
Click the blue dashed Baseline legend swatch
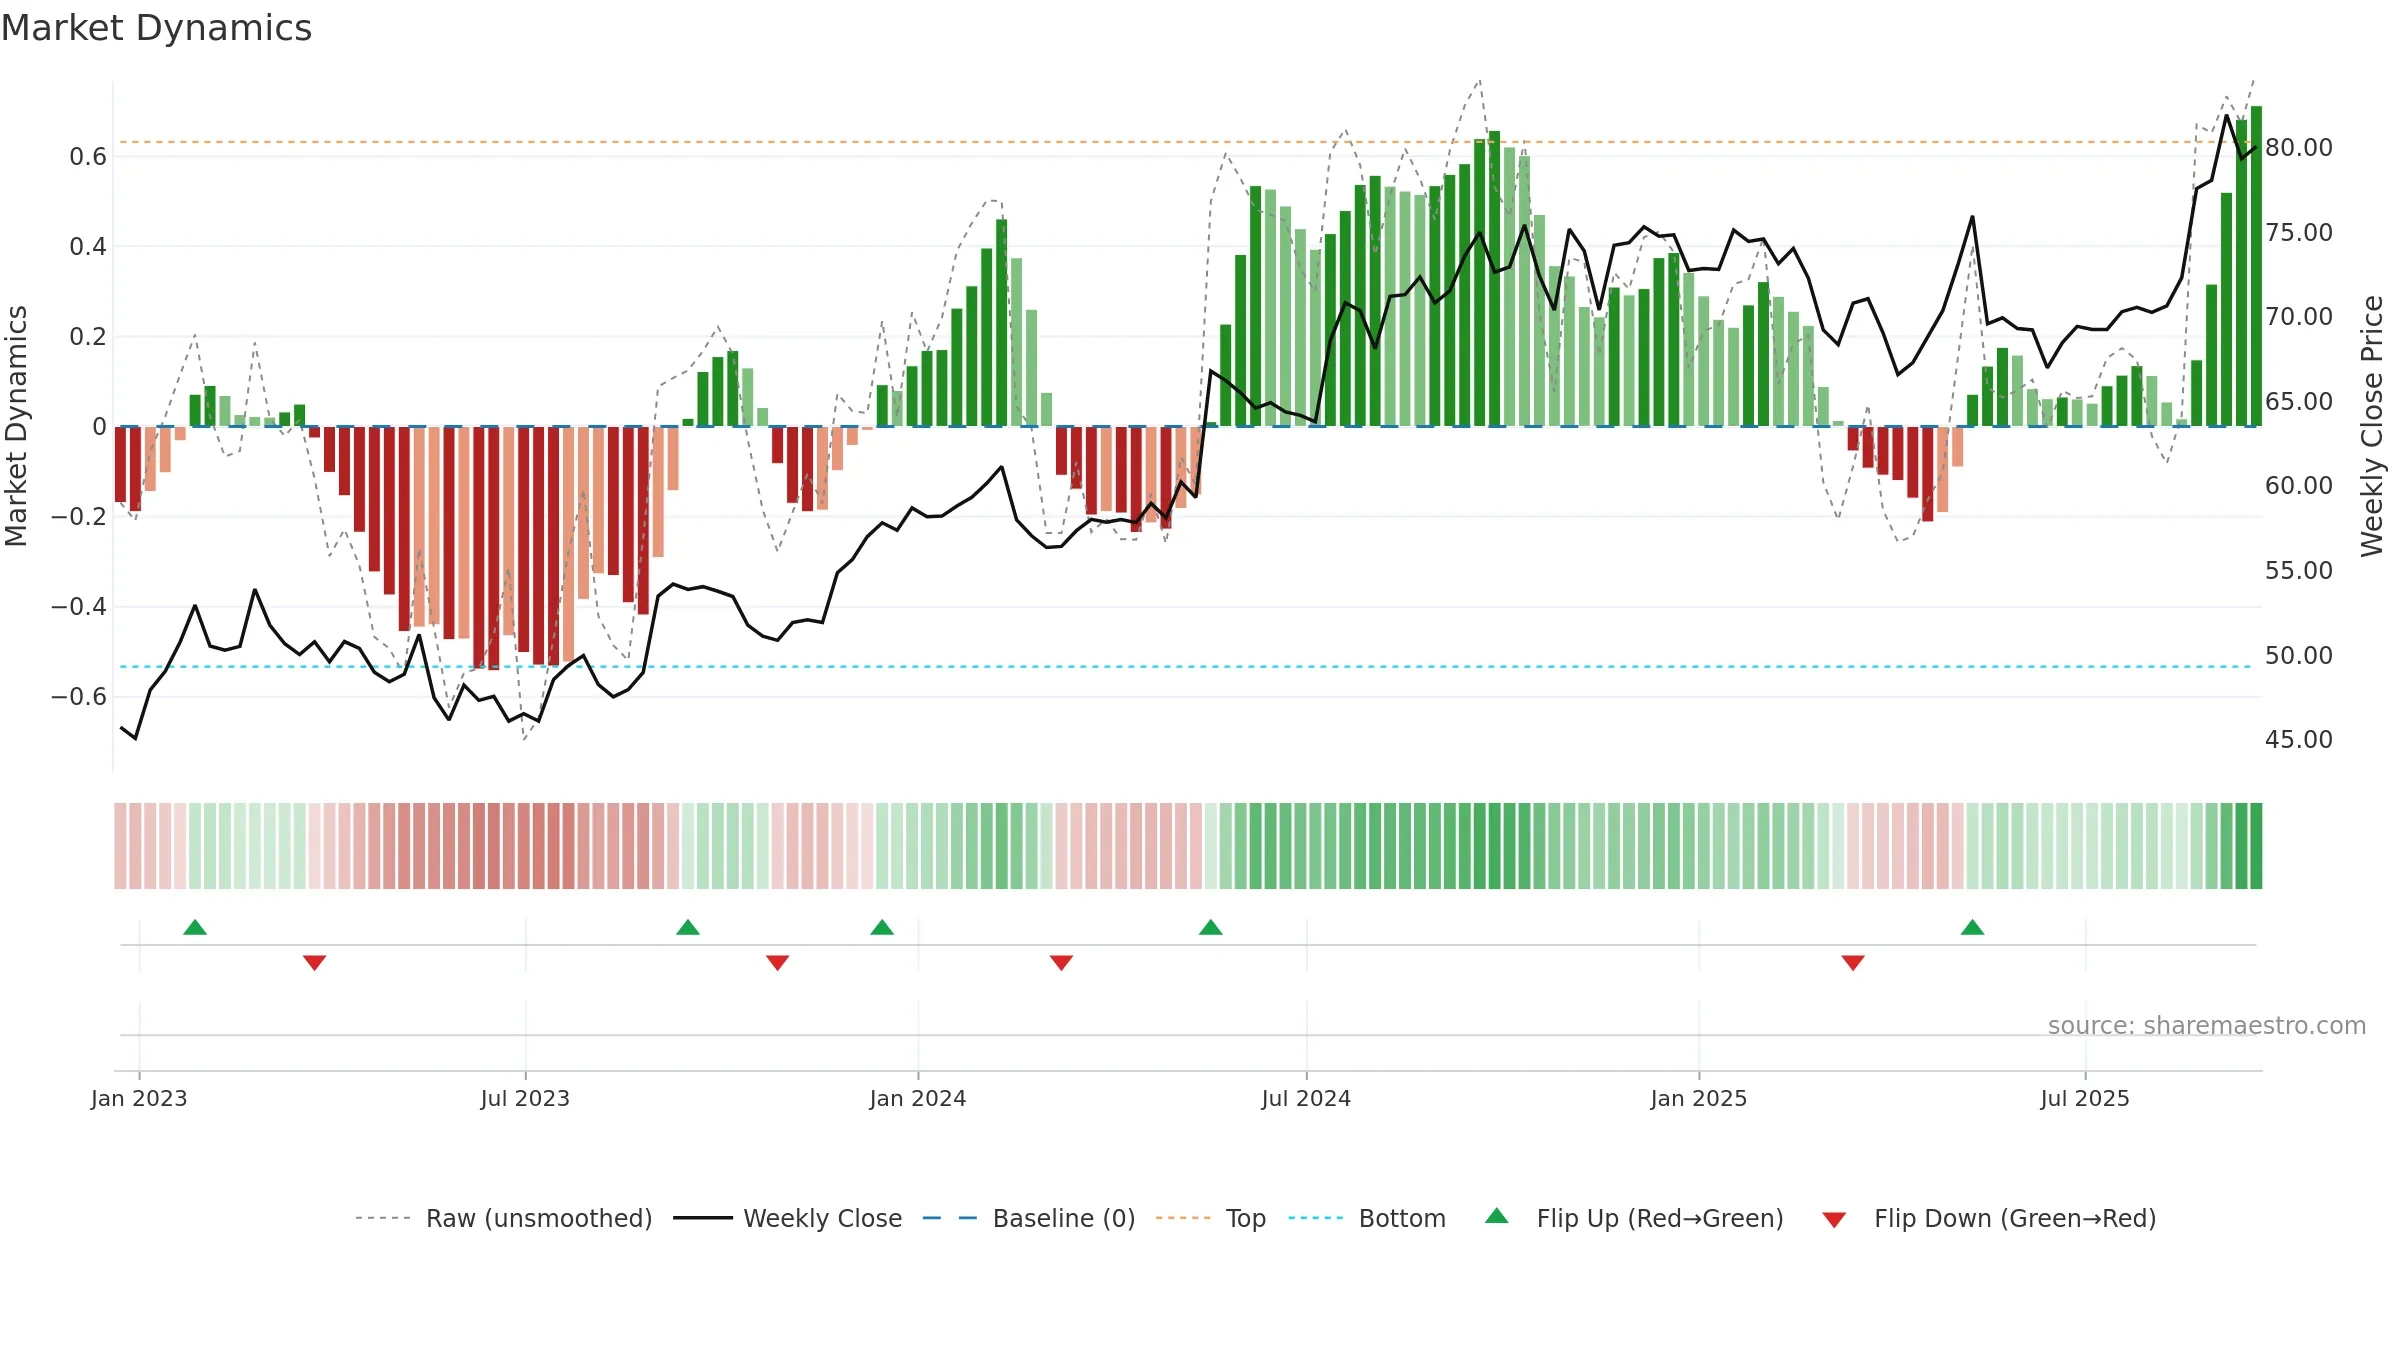click(950, 1218)
